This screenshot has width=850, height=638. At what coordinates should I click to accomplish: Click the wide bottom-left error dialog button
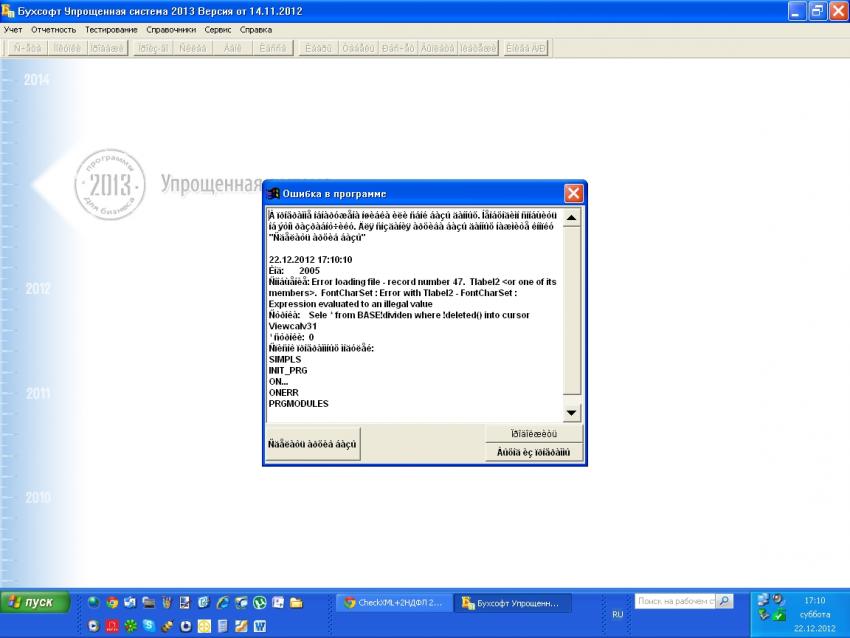tap(312, 443)
